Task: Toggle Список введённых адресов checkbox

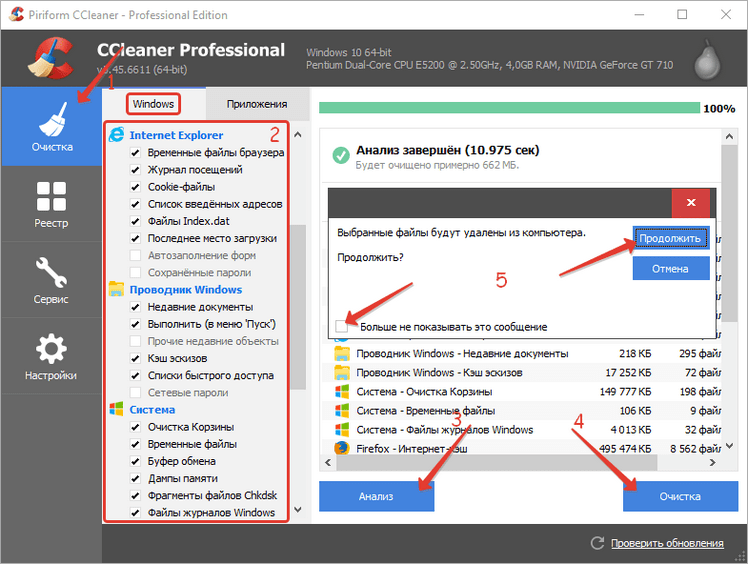Action: [135, 204]
